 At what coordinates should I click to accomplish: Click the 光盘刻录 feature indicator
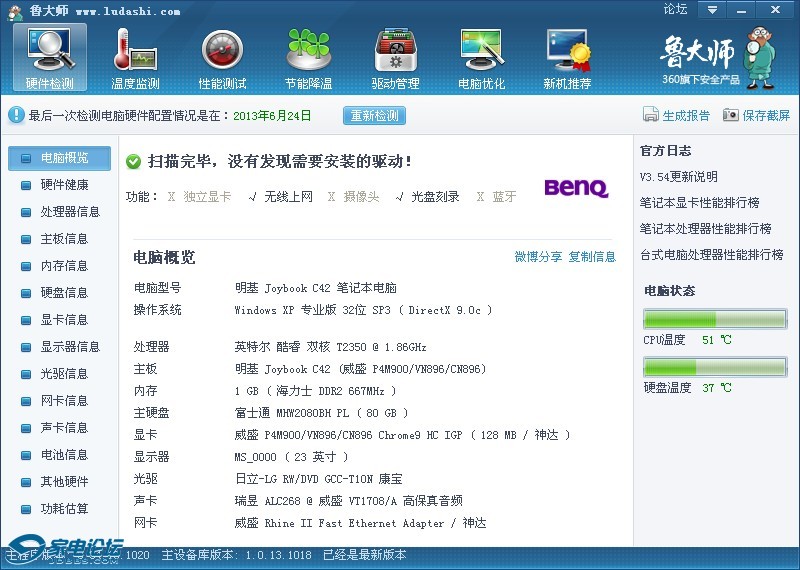point(428,196)
